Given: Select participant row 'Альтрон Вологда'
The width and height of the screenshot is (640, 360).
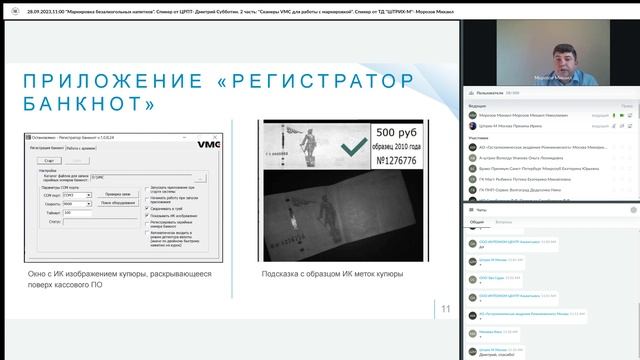Looking at the screenshot, I should click(551, 158).
